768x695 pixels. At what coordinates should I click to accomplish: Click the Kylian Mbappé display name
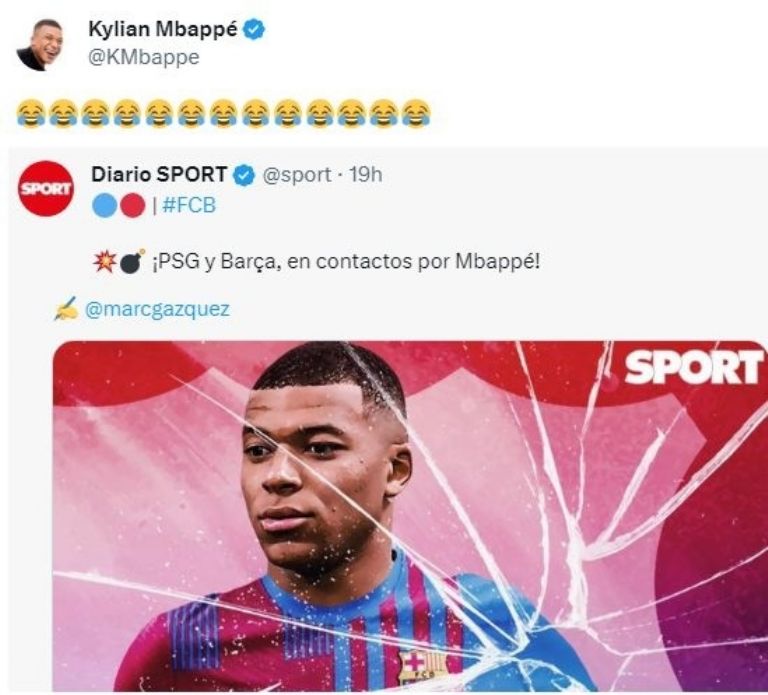coord(163,29)
